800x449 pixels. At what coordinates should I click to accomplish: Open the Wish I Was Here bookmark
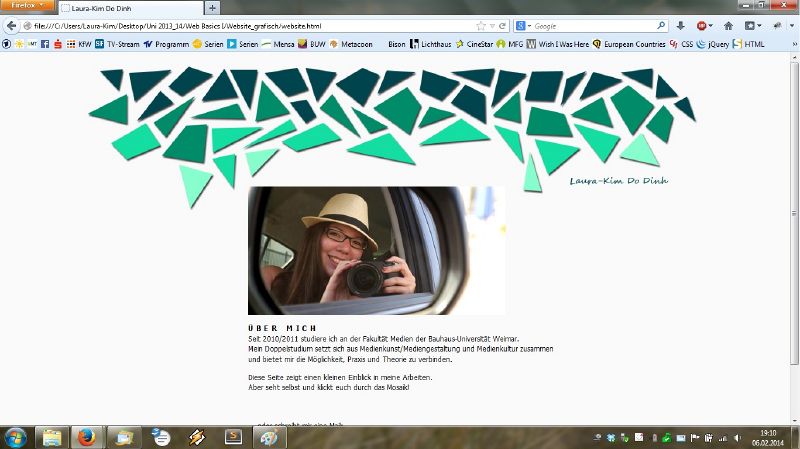click(558, 44)
